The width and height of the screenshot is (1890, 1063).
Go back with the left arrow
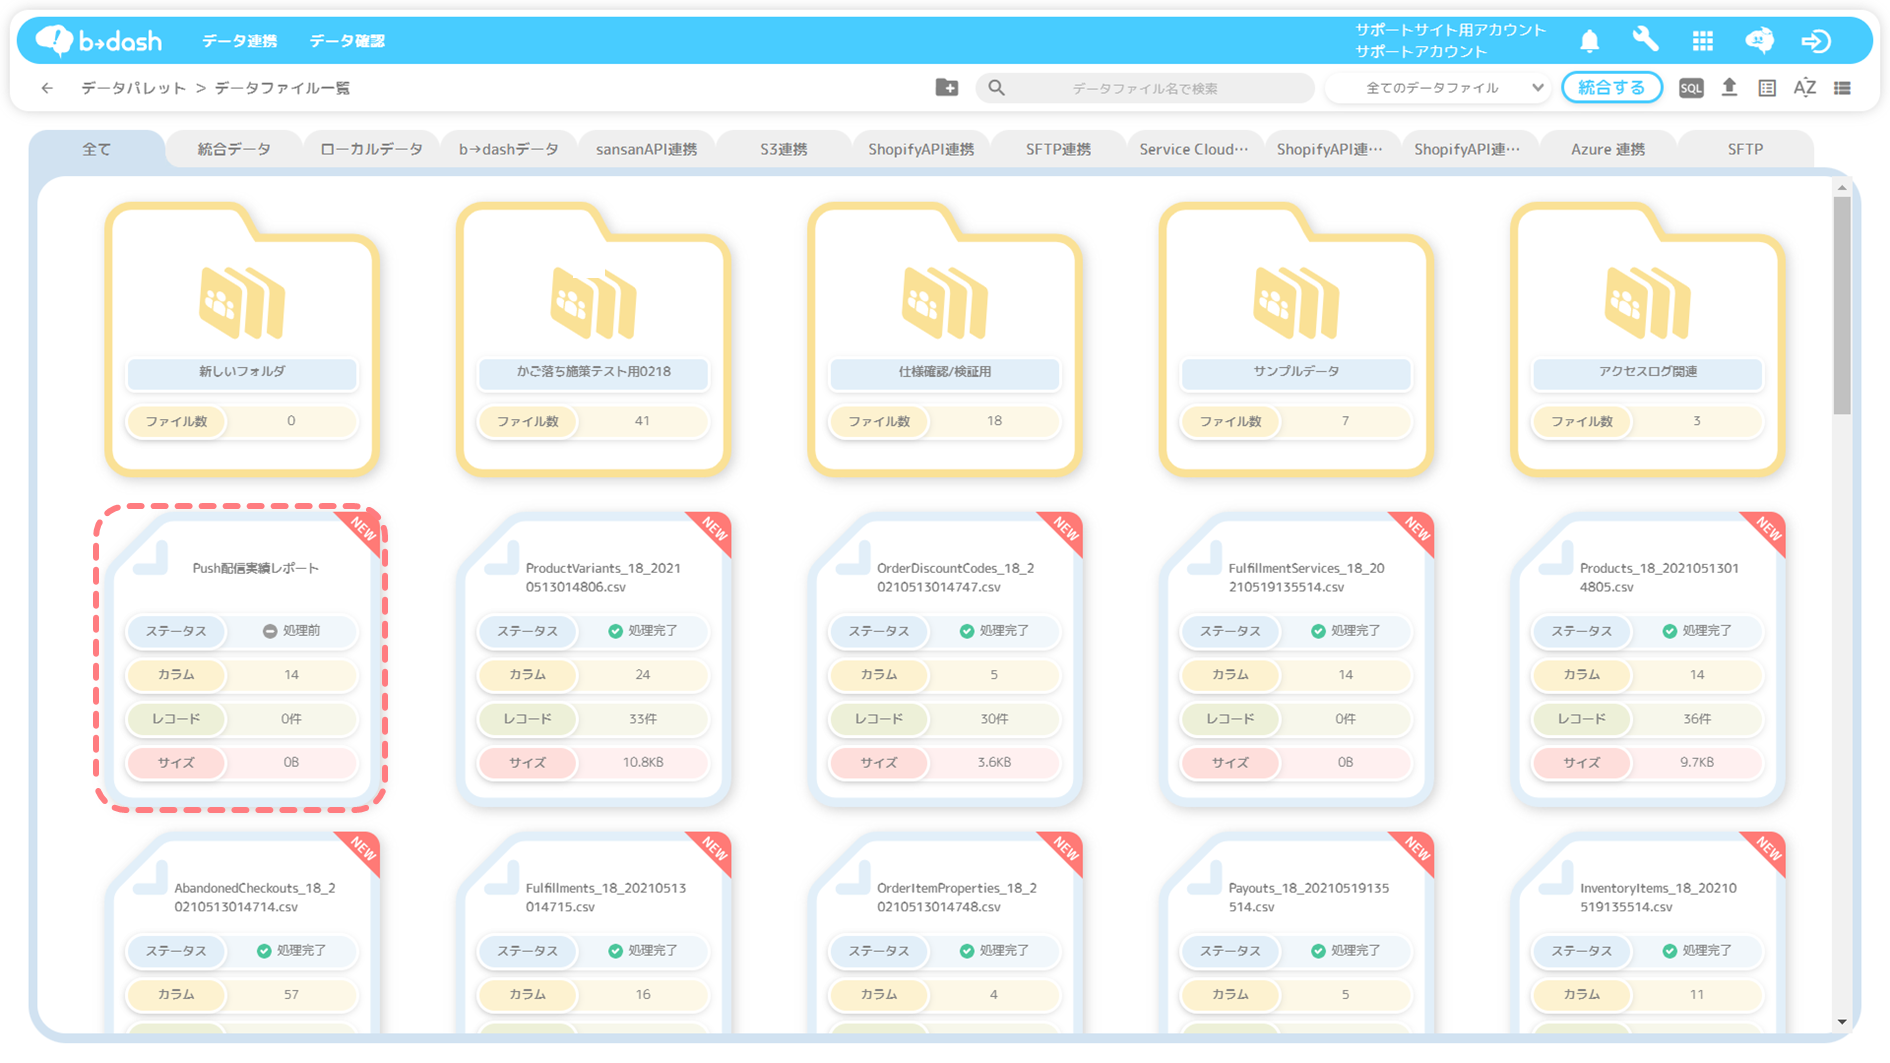[x=47, y=88]
